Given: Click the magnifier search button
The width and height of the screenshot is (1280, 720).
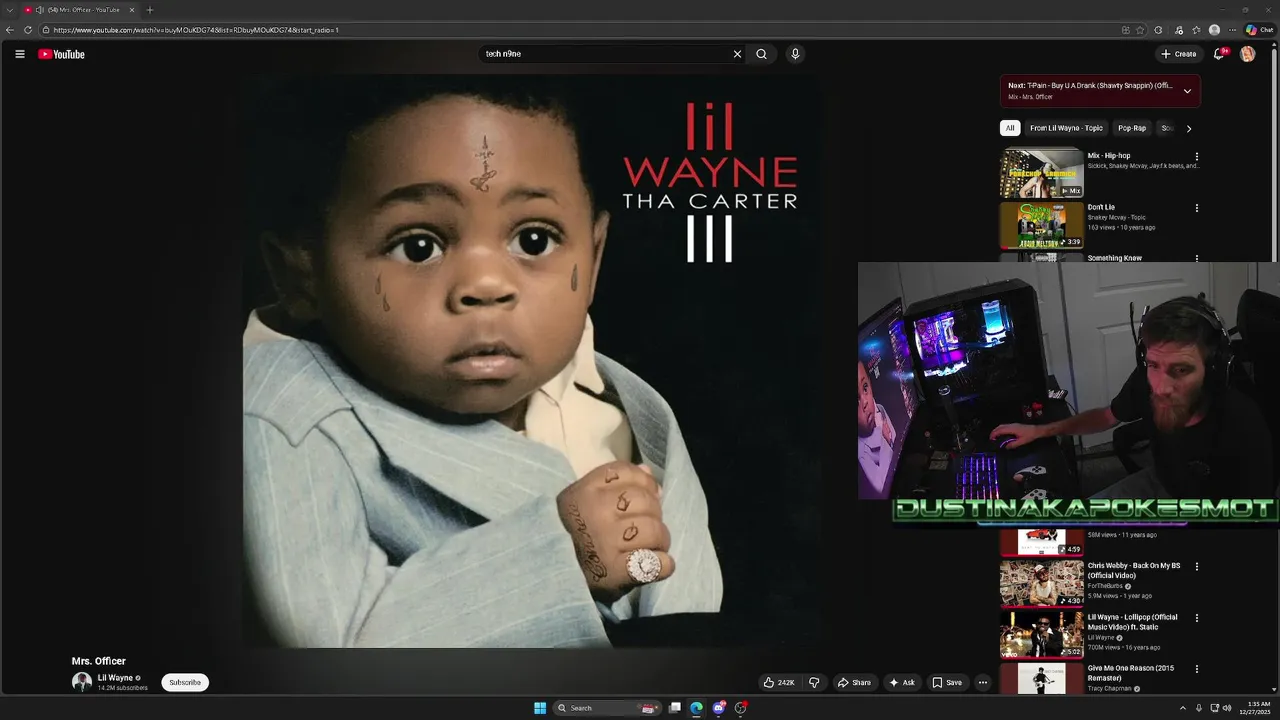Looking at the screenshot, I should (761, 54).
